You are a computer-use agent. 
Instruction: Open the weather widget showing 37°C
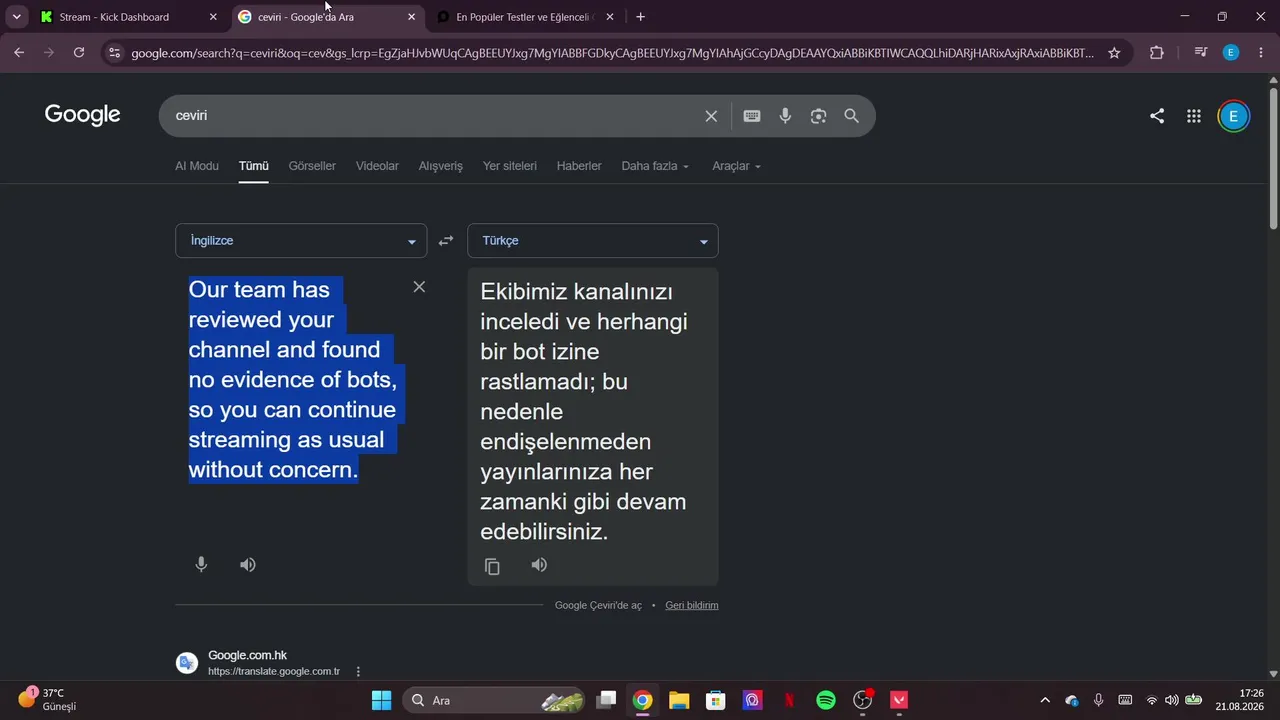48,699
